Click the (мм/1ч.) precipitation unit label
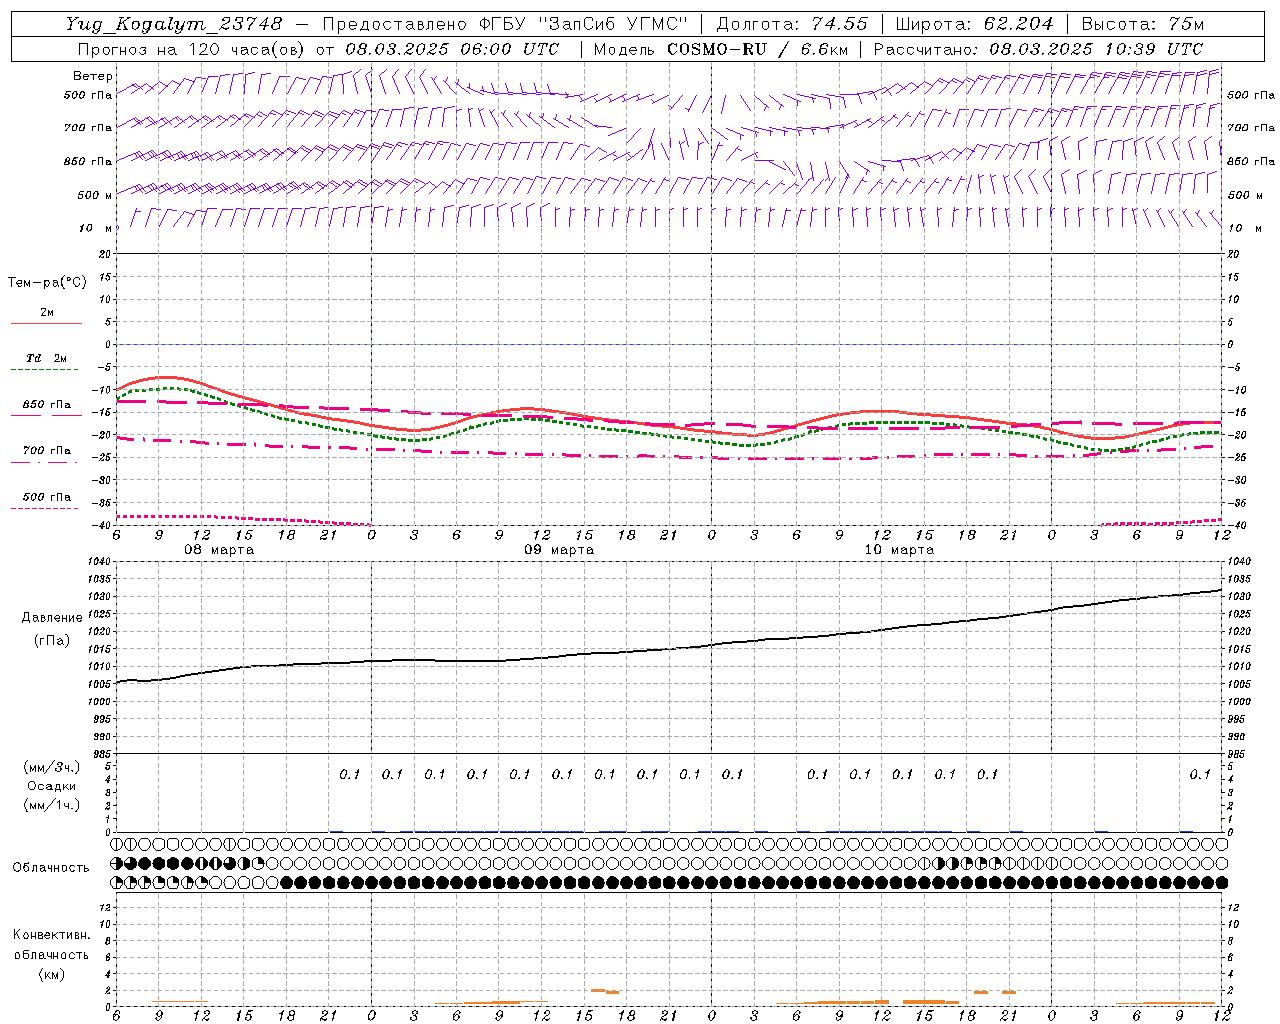1280x1024 pixels. pos(52,804)
